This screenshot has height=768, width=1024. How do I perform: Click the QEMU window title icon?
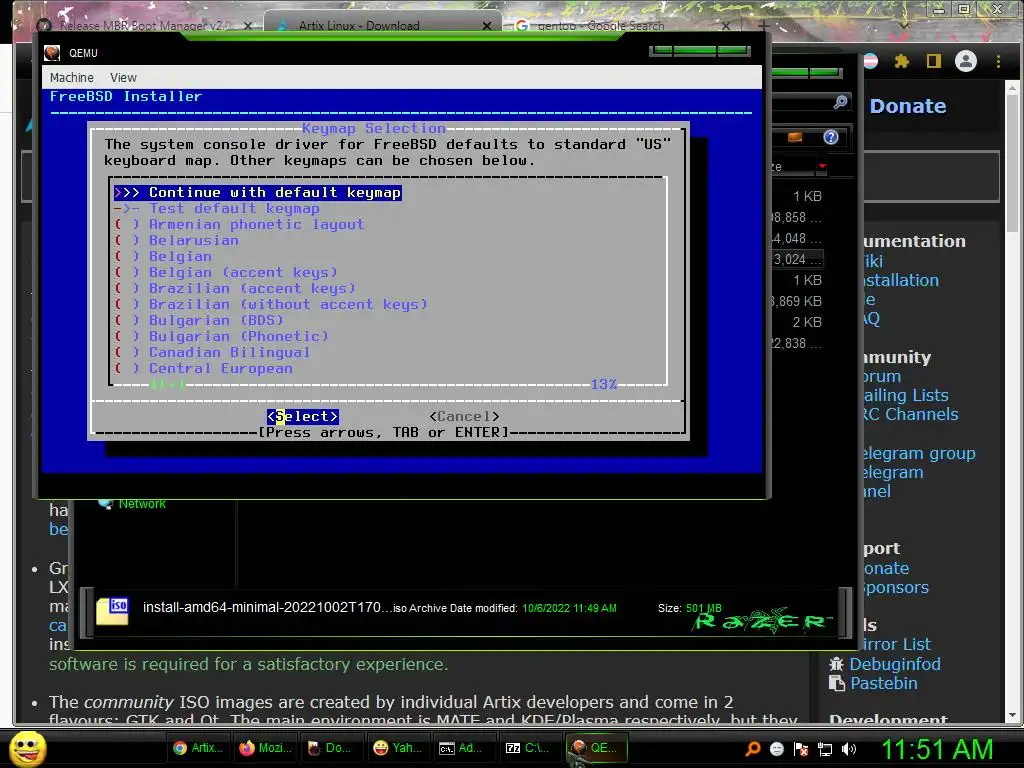52,53
